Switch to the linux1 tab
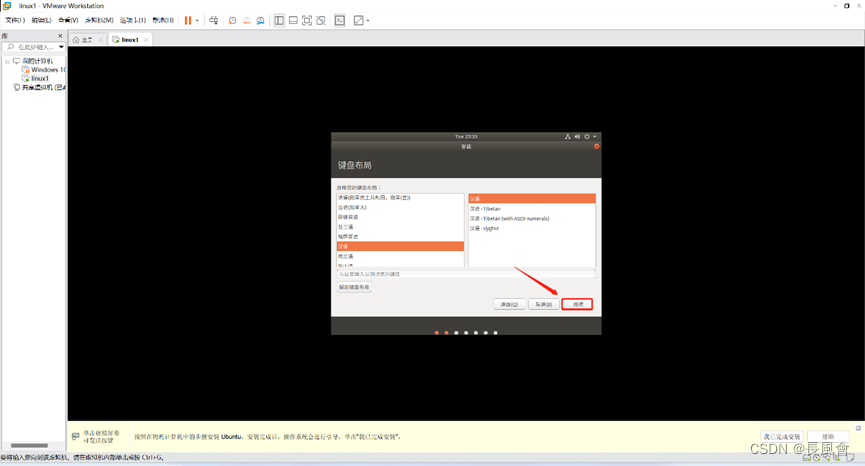This screenshot has height=466, width=865. click(126, 40)
